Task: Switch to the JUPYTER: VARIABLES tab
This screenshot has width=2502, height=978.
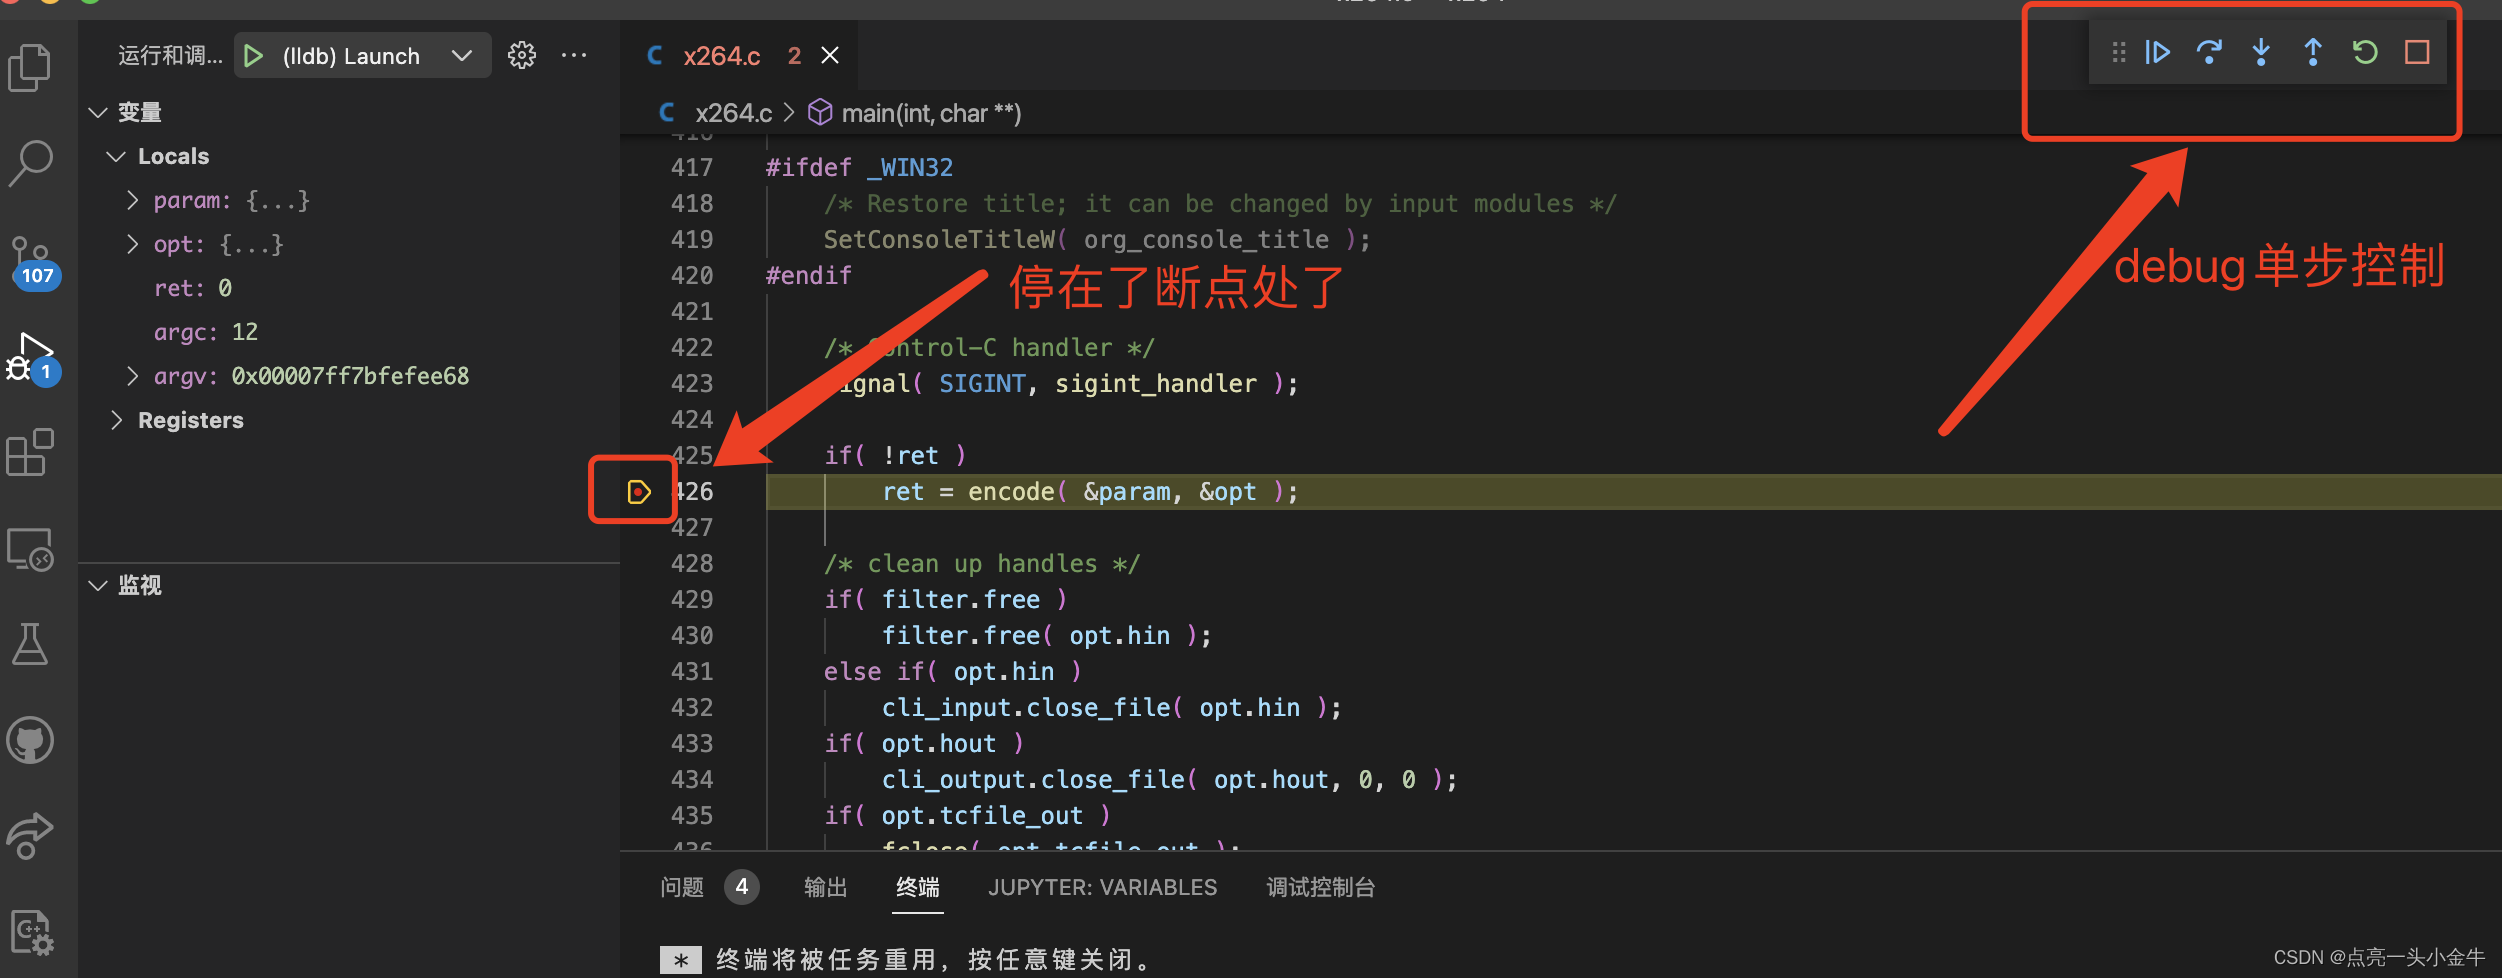Action: (1103, 887)
